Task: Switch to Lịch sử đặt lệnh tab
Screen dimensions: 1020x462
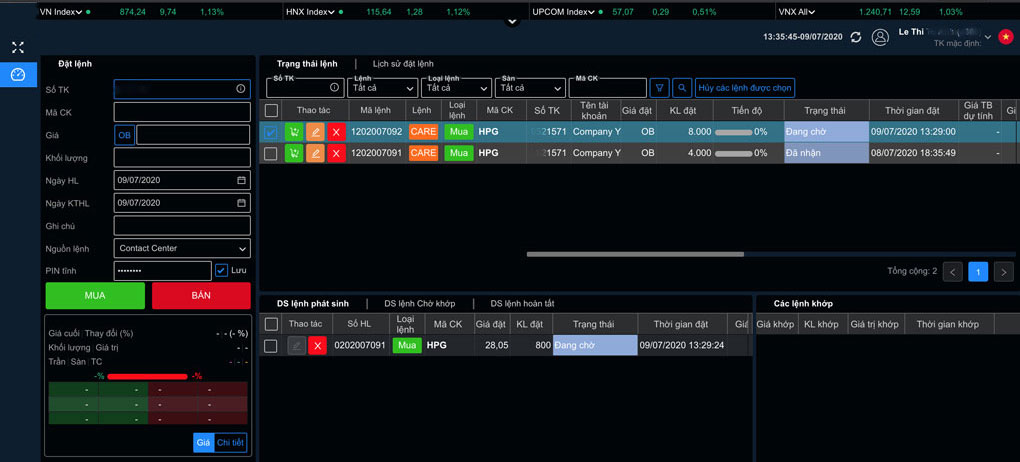Action: click(403, 64)
